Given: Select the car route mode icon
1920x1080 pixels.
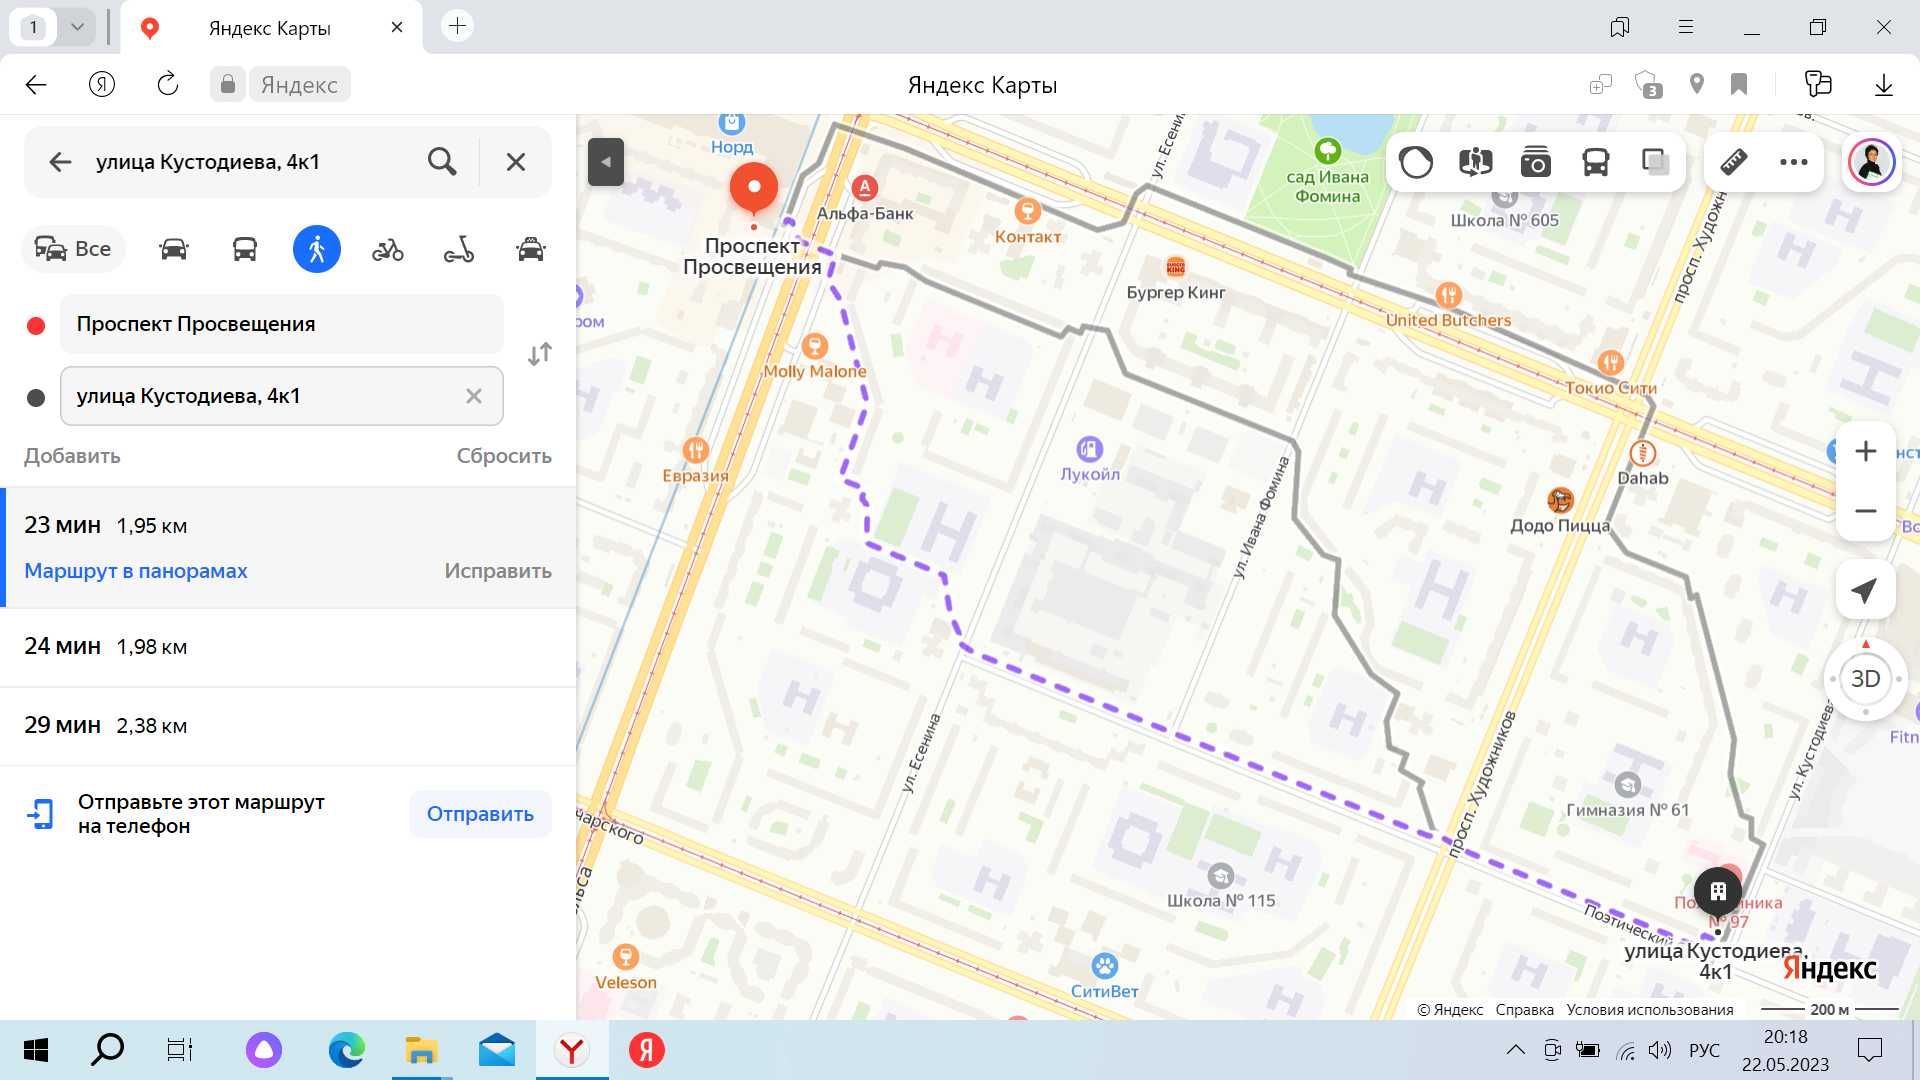Looking at the screenshot, I should point(173,249).
